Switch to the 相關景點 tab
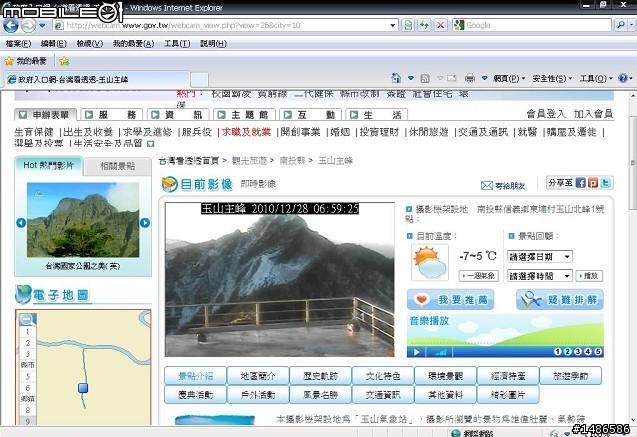The image size is (637, 437). 118,166
